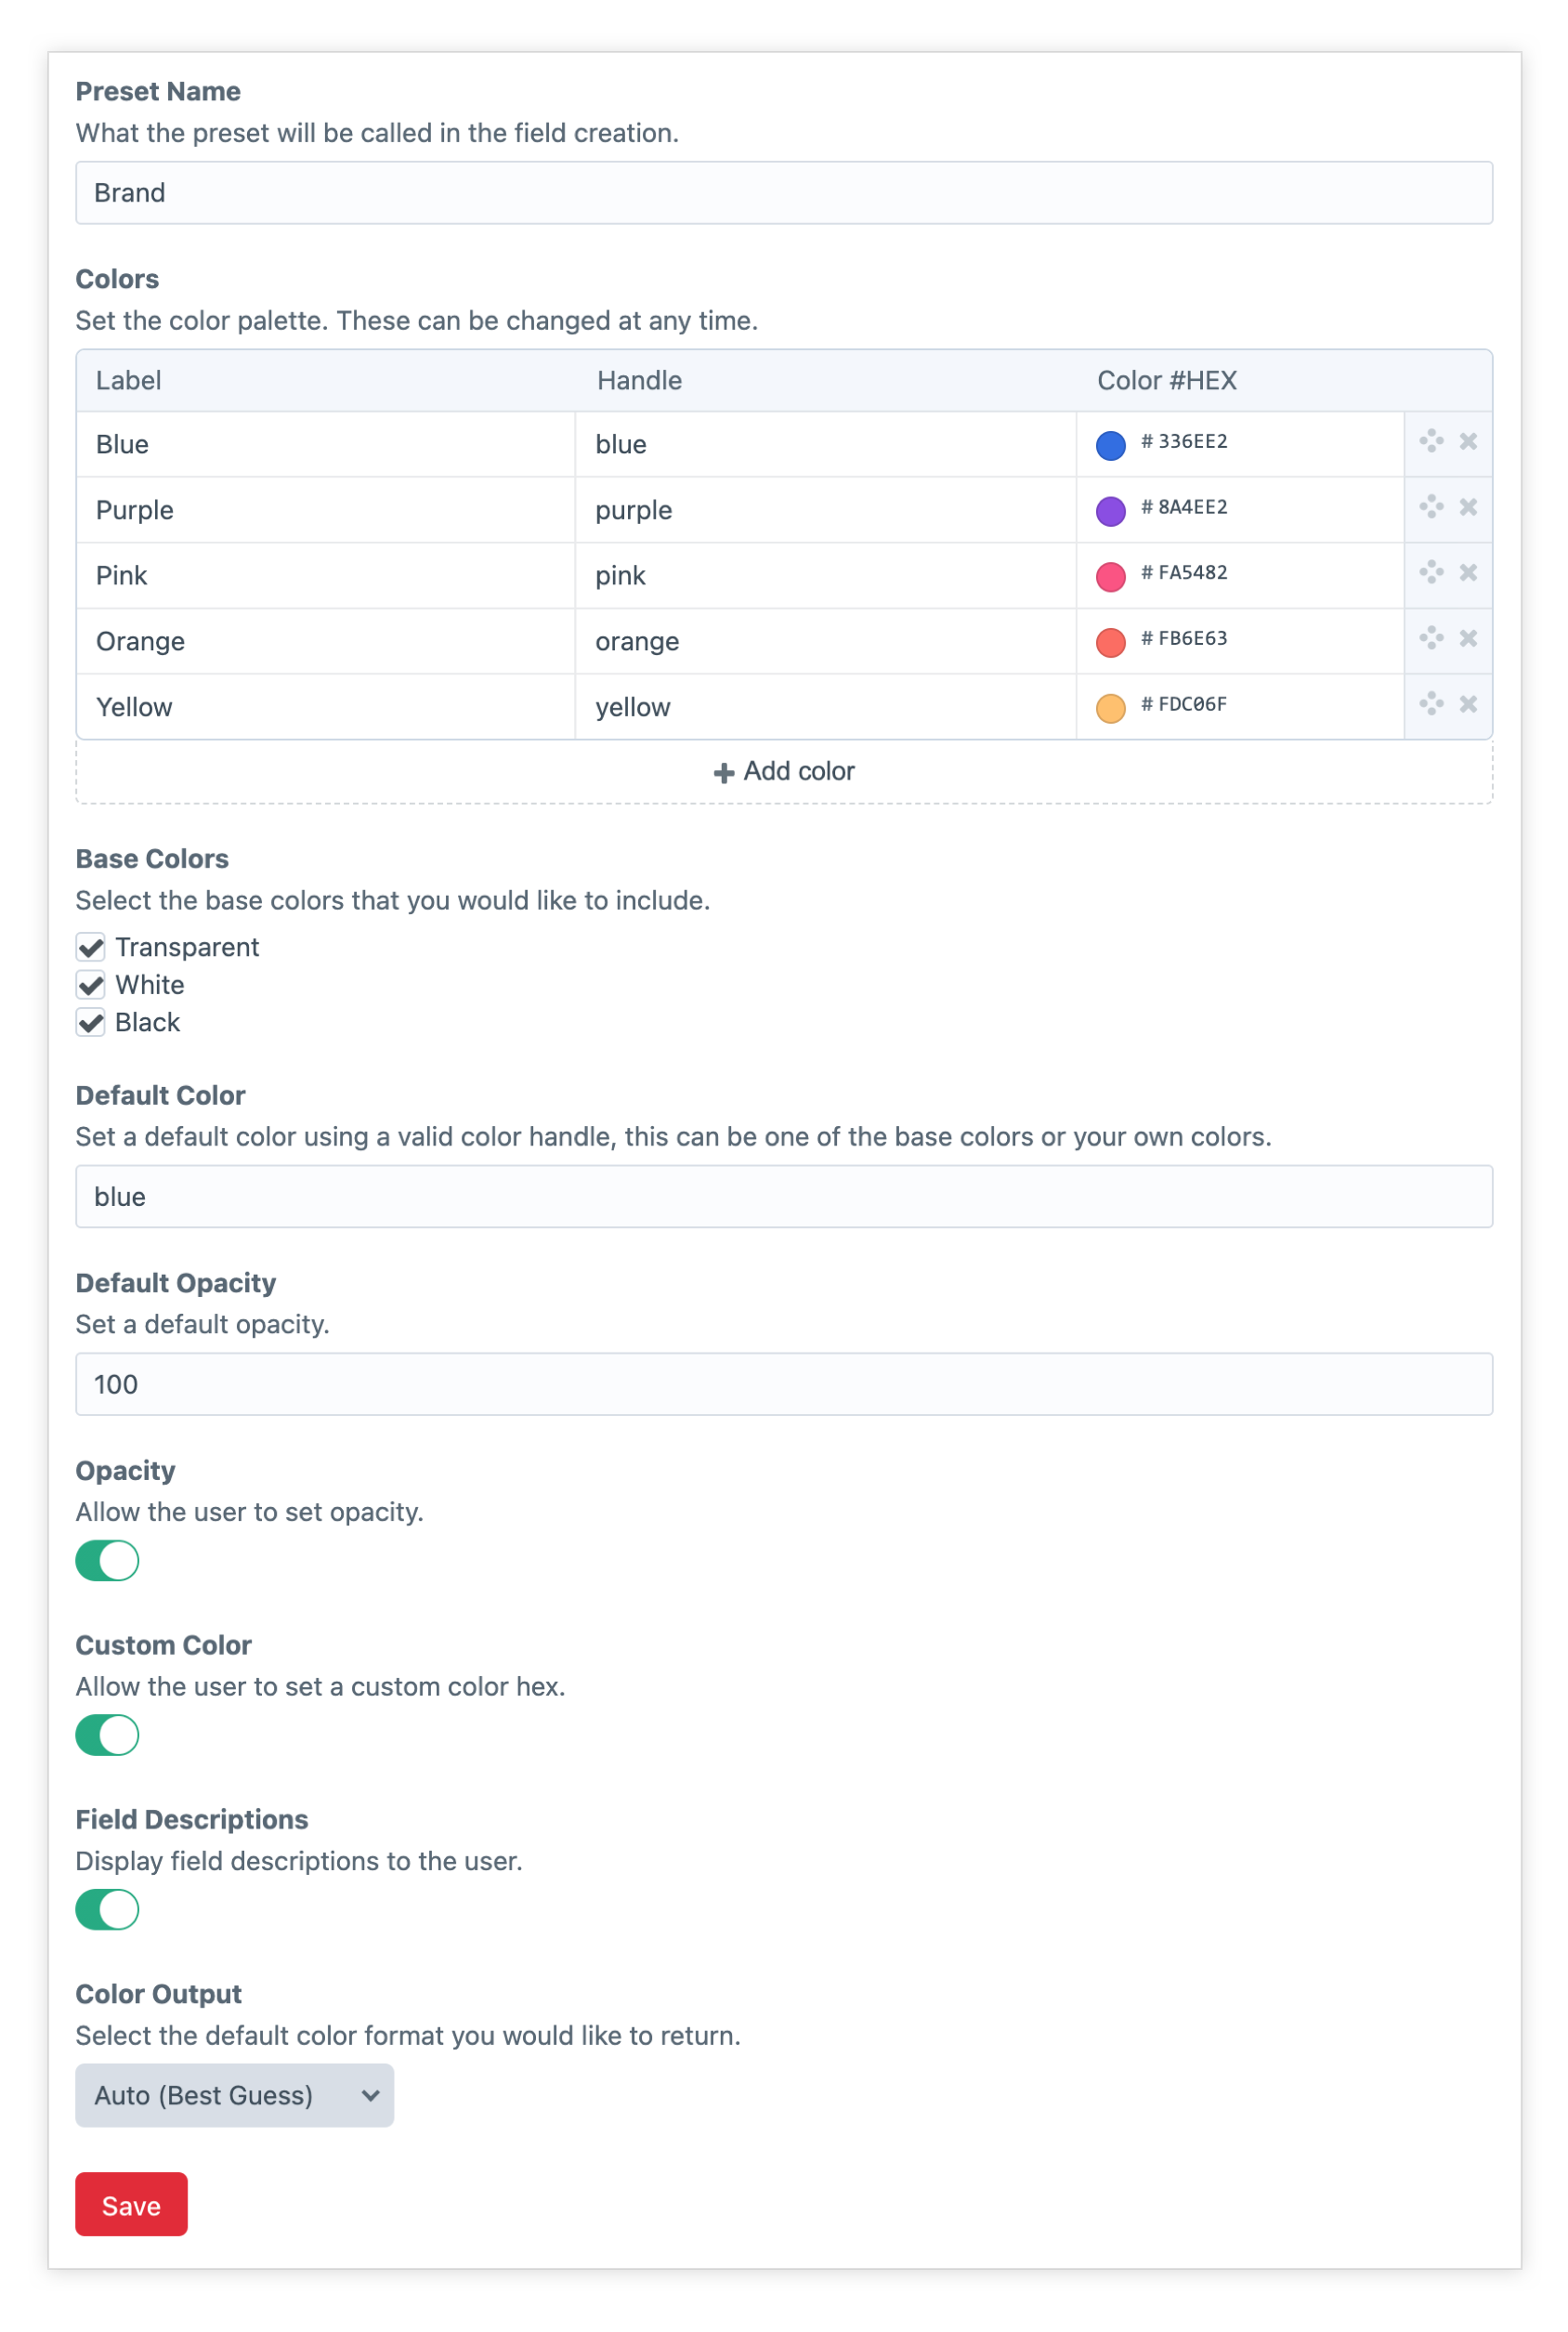Viewport: 1568px width, 2332px height.
Task: Delete the Blue color row
Action: [x=1468, y=441]
